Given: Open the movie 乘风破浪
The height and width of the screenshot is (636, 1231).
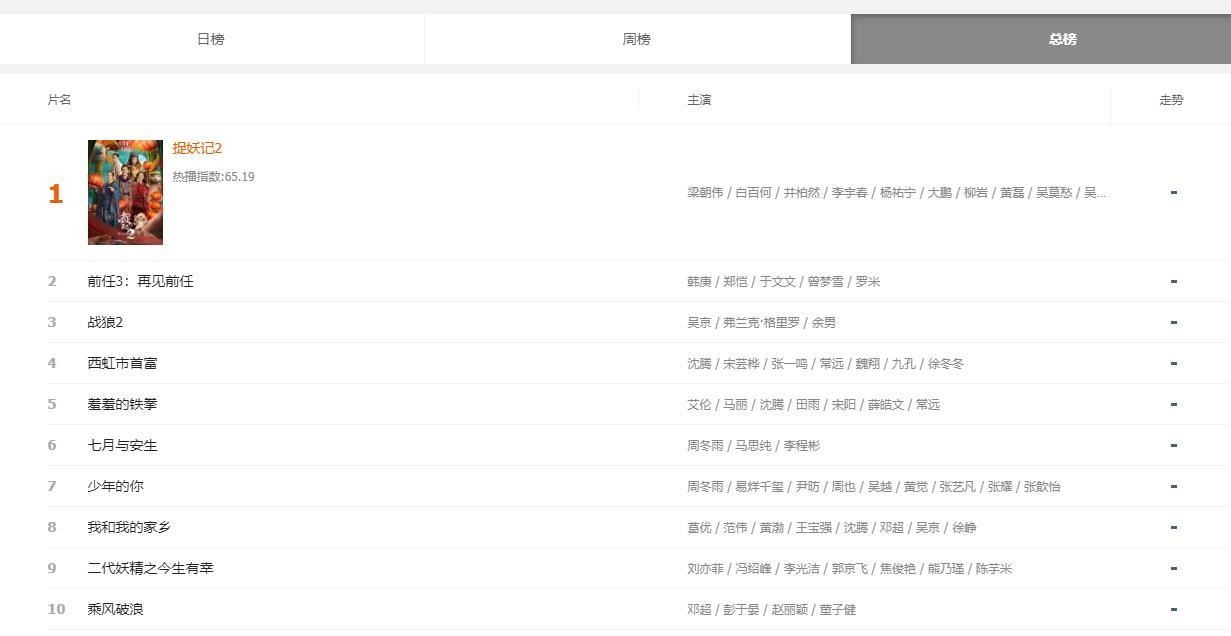Looking at the screenshot, I should click(x=115, y=610).
